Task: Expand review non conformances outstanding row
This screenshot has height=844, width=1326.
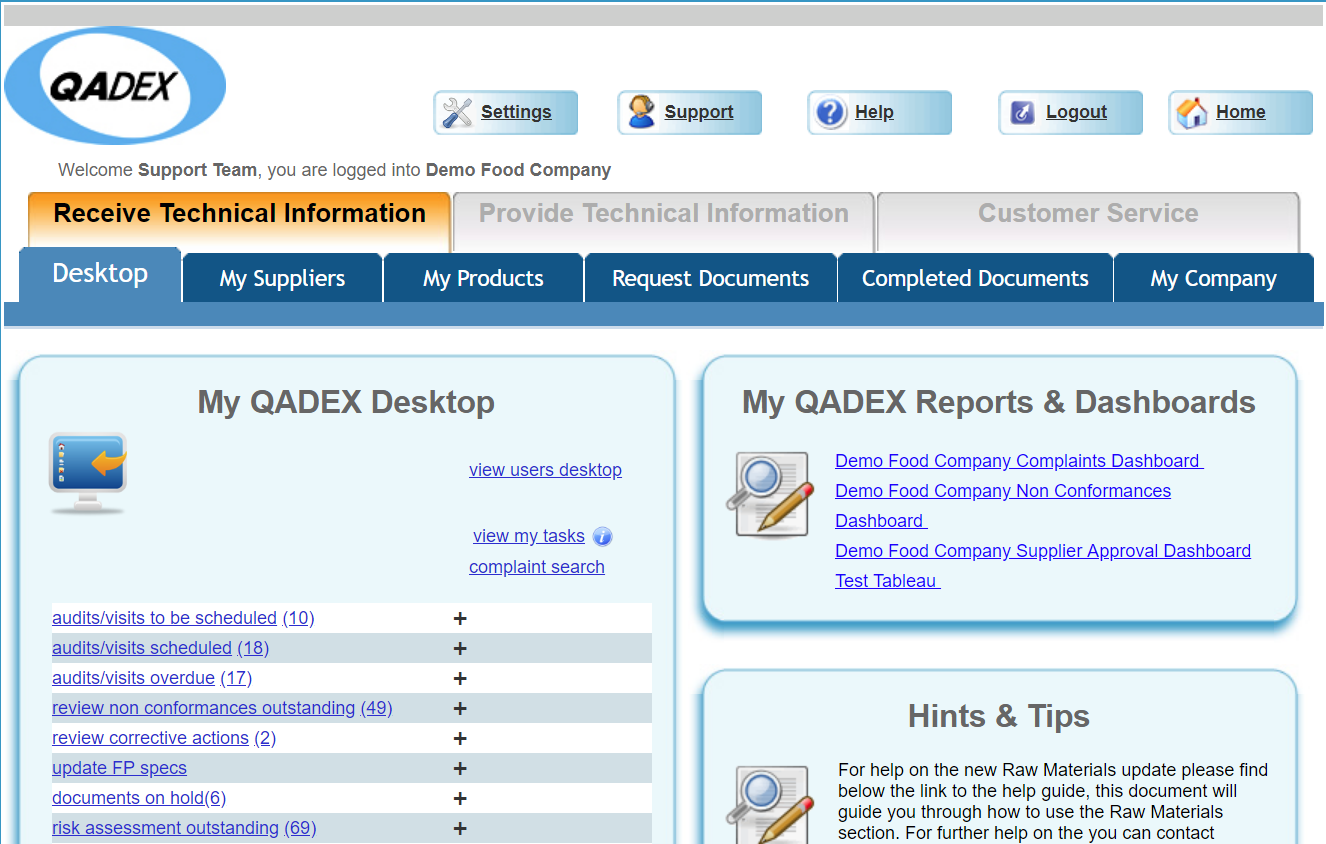Action: tap(460, 708)
